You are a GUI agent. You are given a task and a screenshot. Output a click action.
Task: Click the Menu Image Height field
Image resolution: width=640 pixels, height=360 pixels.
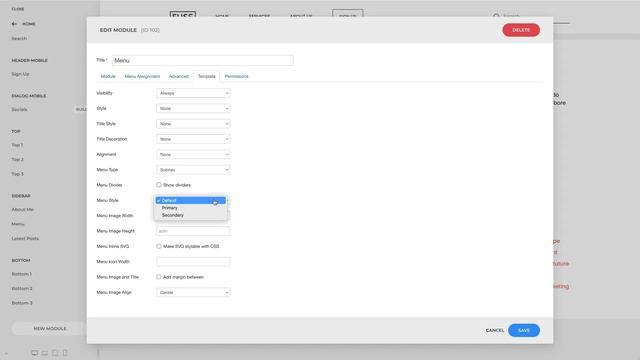[x=193, y=231]
